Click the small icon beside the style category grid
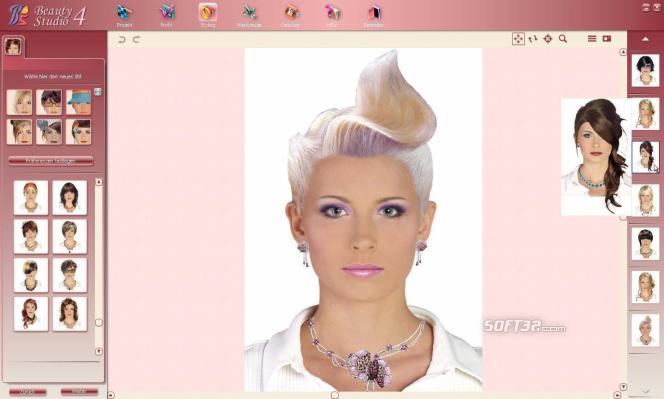Screen dimensions: 664x399 click(x=97, y=91)
